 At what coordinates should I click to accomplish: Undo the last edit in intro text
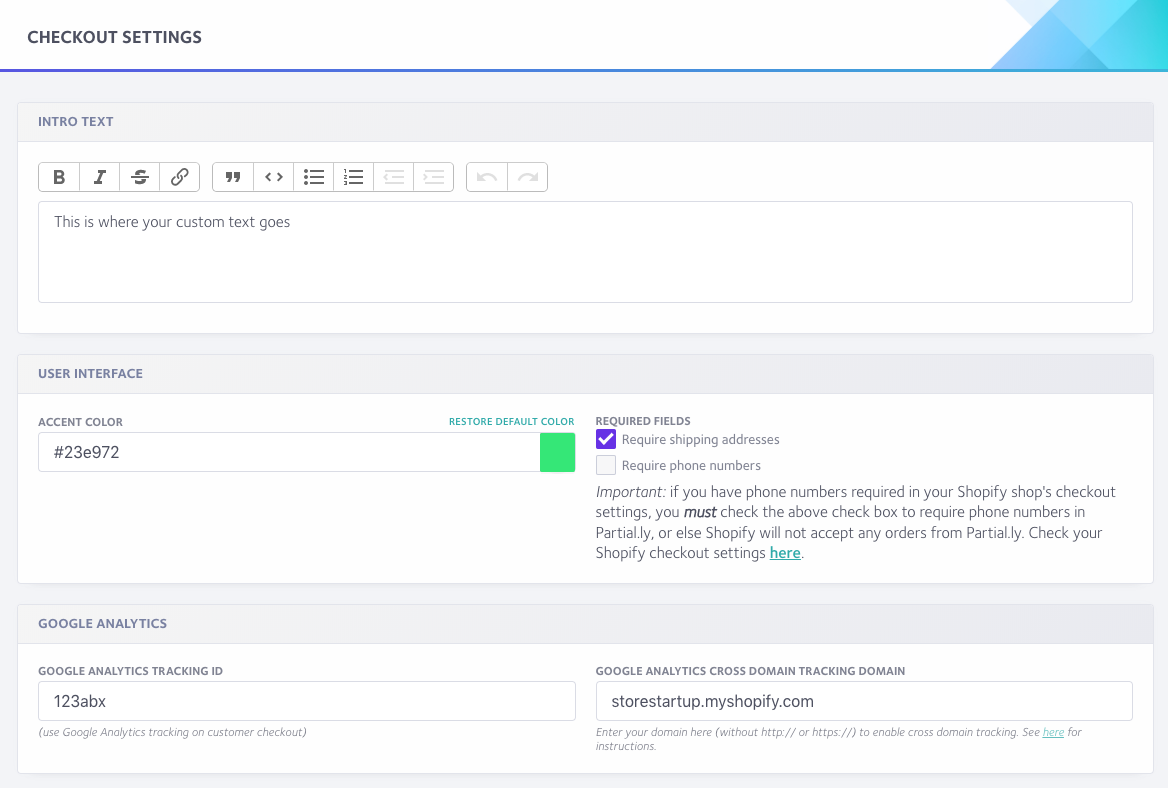point(487,177)
